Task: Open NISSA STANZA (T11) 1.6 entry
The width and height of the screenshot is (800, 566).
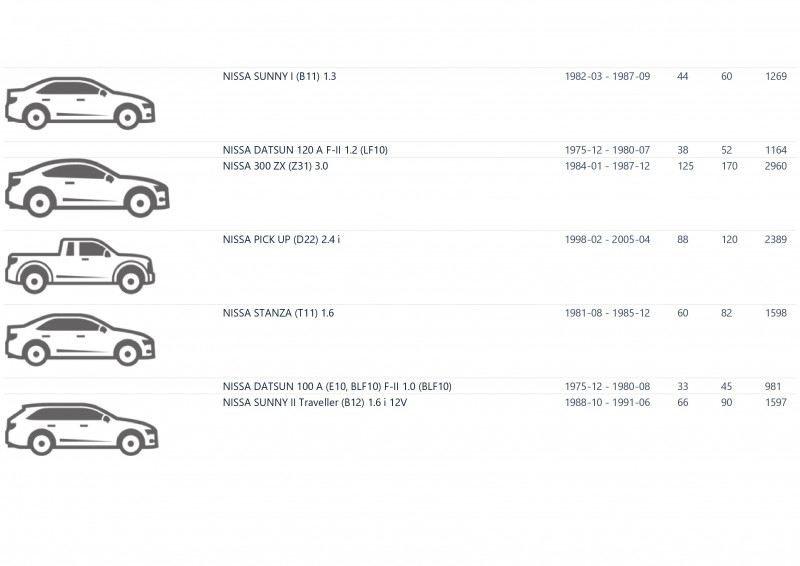Action: point(278,313)
